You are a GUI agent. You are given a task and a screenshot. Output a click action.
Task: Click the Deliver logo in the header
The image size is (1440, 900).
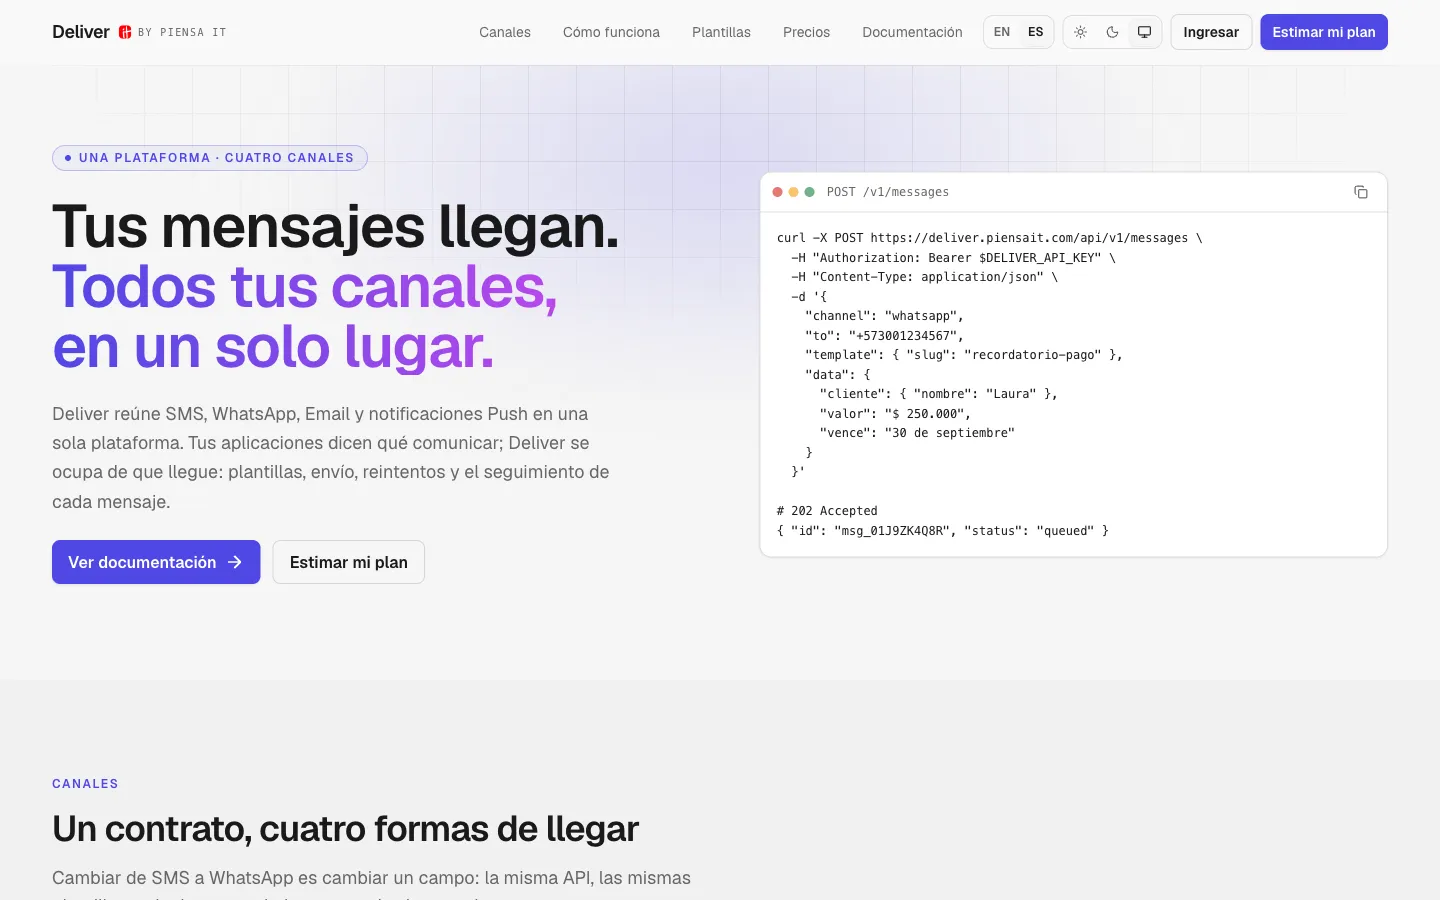81,32
